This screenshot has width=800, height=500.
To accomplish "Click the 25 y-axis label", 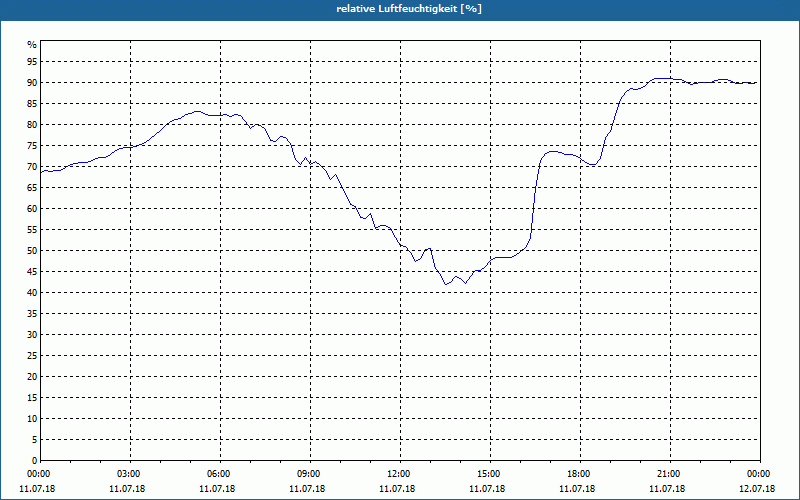I will [32, 356].
